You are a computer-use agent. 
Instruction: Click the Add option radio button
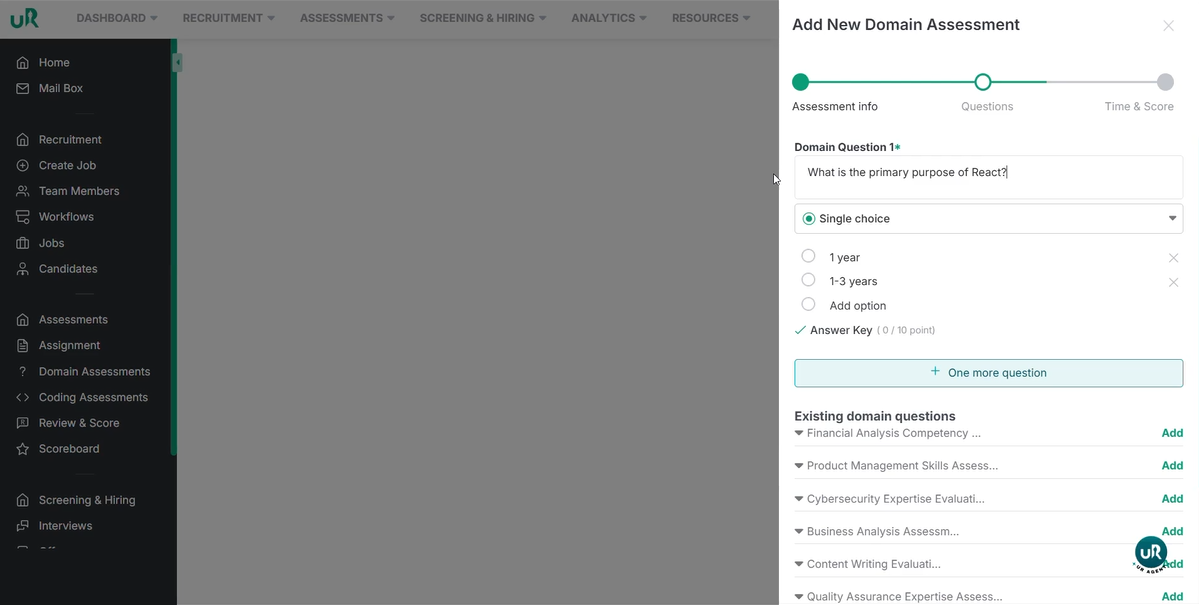tap(808, 304)
